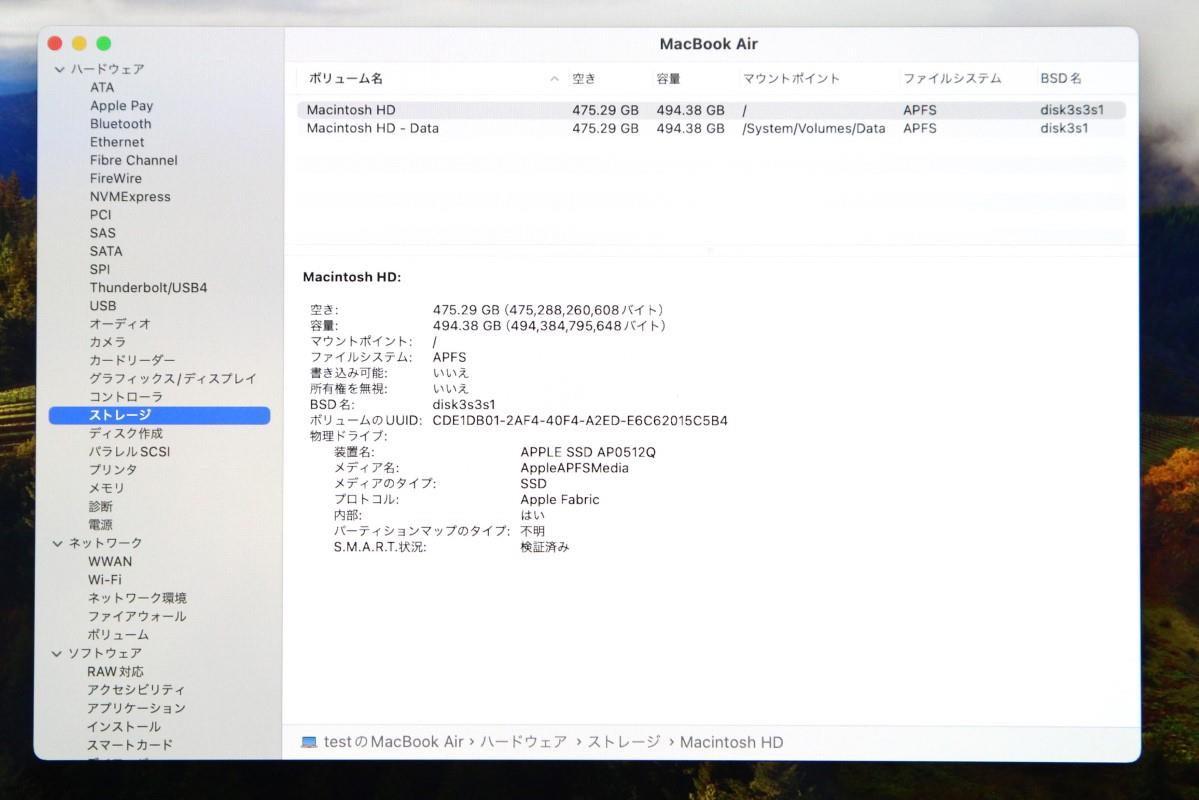The image size is (1199, 800).
Task: Open グラフィックス/ディスプレイ in the sidebar
Action: click(173, 379)
